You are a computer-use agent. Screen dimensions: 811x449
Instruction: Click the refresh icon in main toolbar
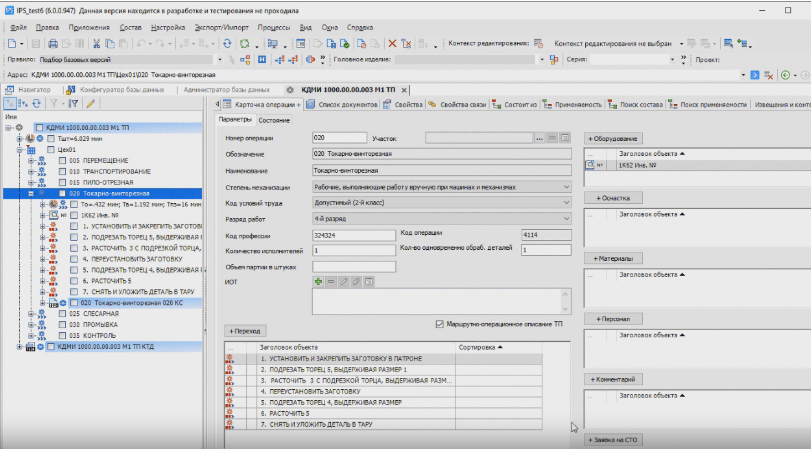pos(229,44)
